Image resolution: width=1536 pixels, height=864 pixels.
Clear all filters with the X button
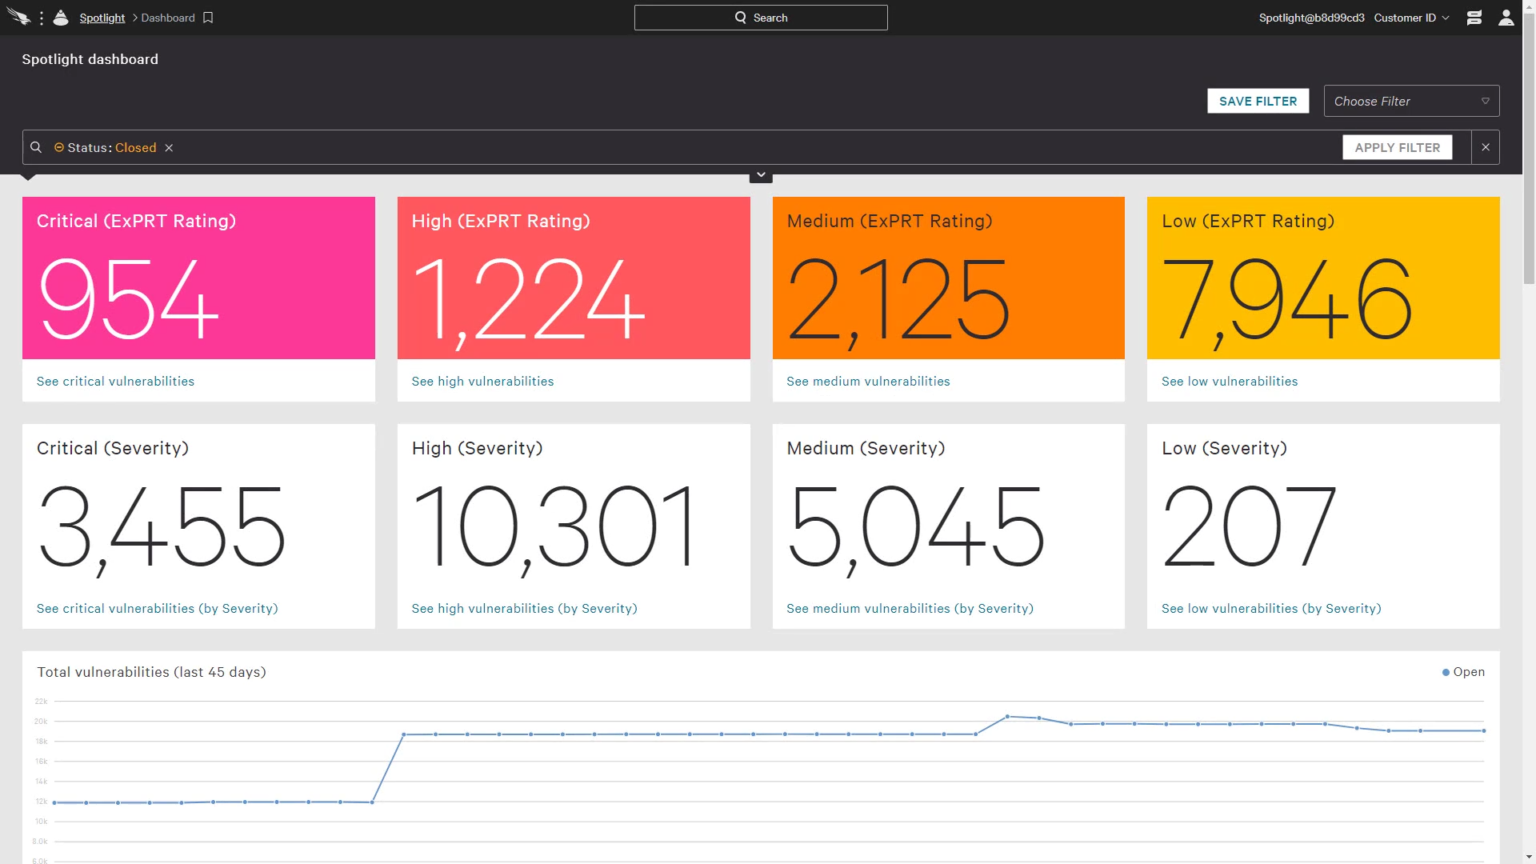coord(1485,147)
